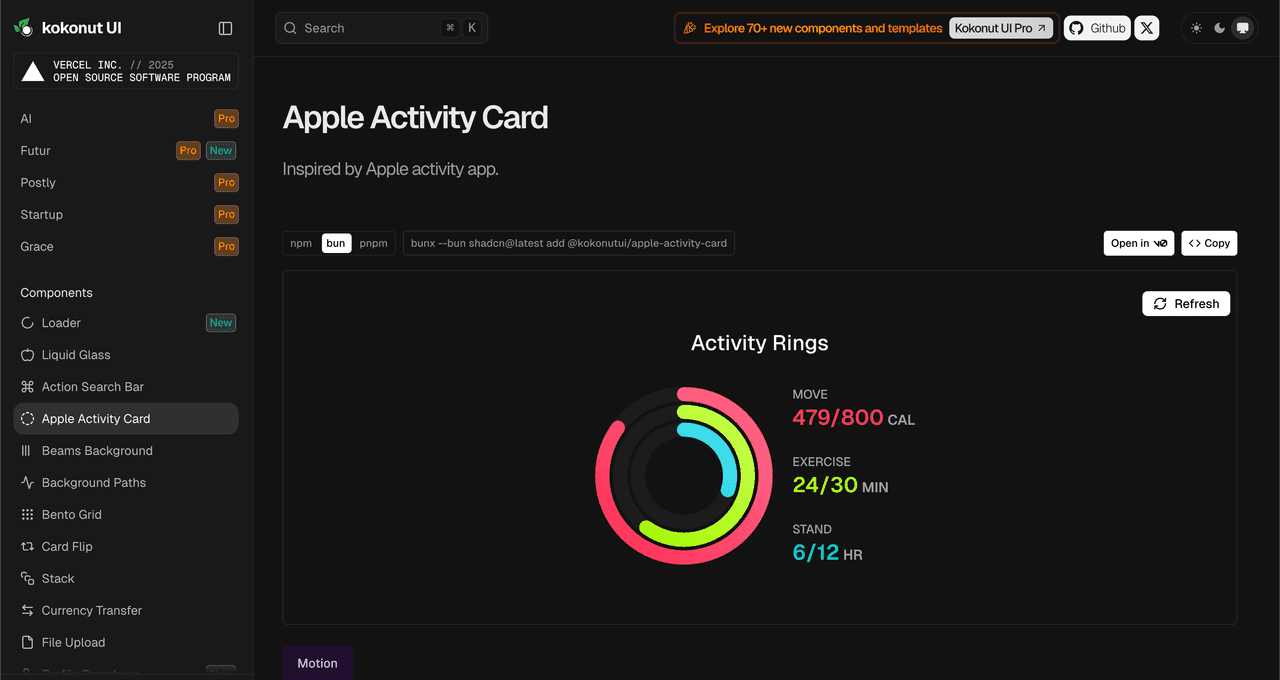
Task: Switch to light theme sun toggle
Action: point(1197,28)
